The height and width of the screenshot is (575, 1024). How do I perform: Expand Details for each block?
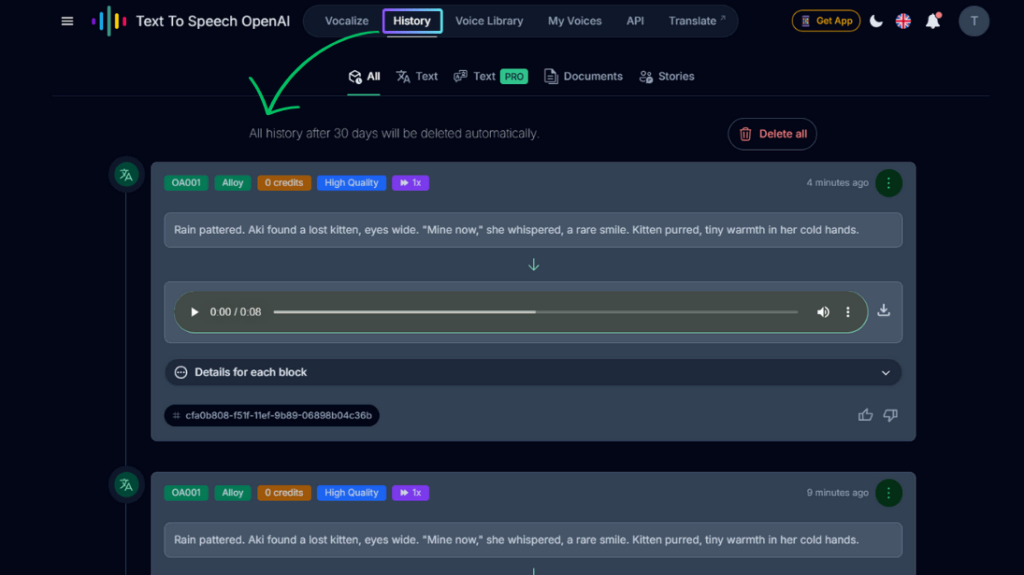point(533,372)
